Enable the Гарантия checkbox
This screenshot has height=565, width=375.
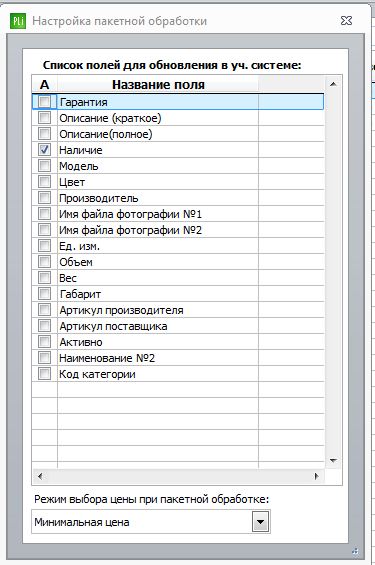tap(44, 102)
